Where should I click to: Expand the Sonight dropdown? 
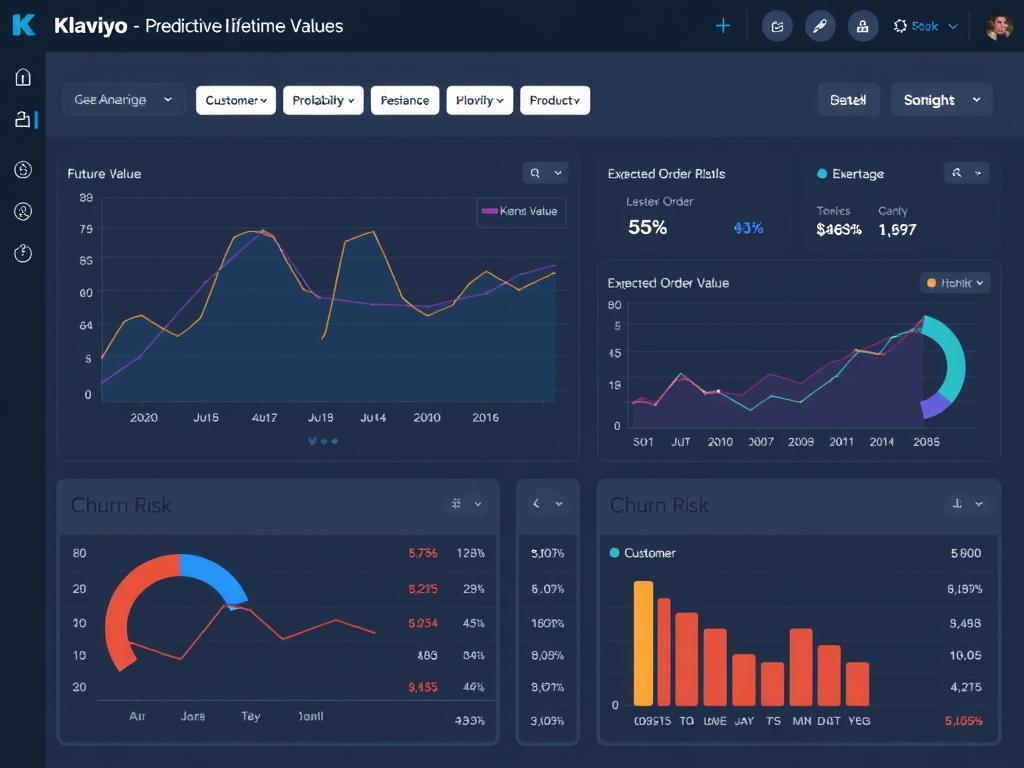coord(940,100)
